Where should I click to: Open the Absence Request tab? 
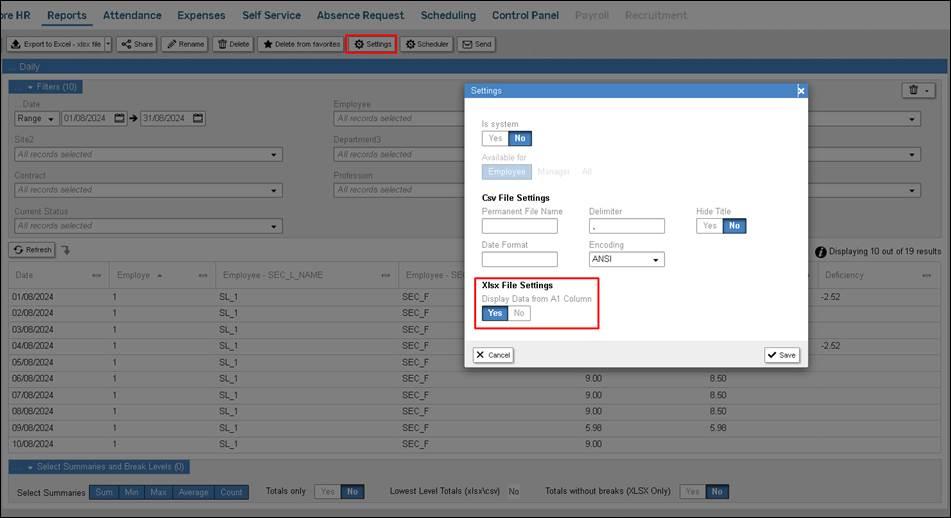click(360, 15)
